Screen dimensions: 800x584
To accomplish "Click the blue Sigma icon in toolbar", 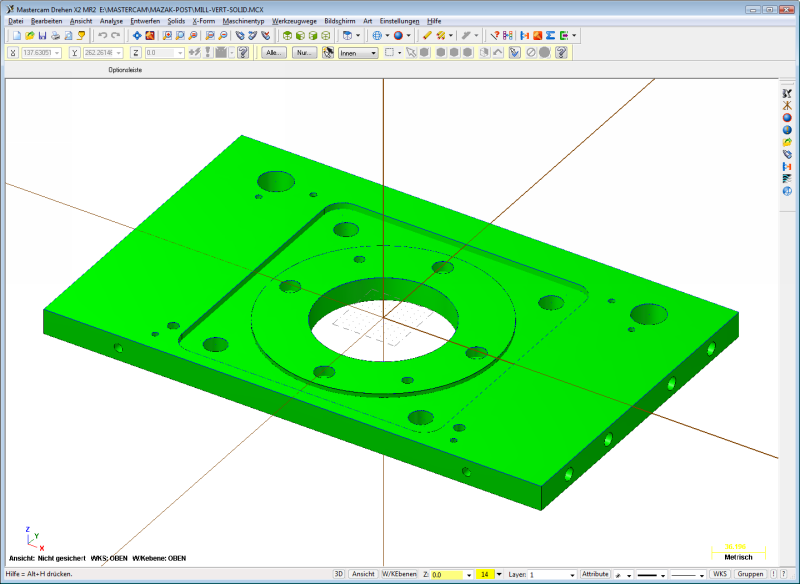I will 550,36.
